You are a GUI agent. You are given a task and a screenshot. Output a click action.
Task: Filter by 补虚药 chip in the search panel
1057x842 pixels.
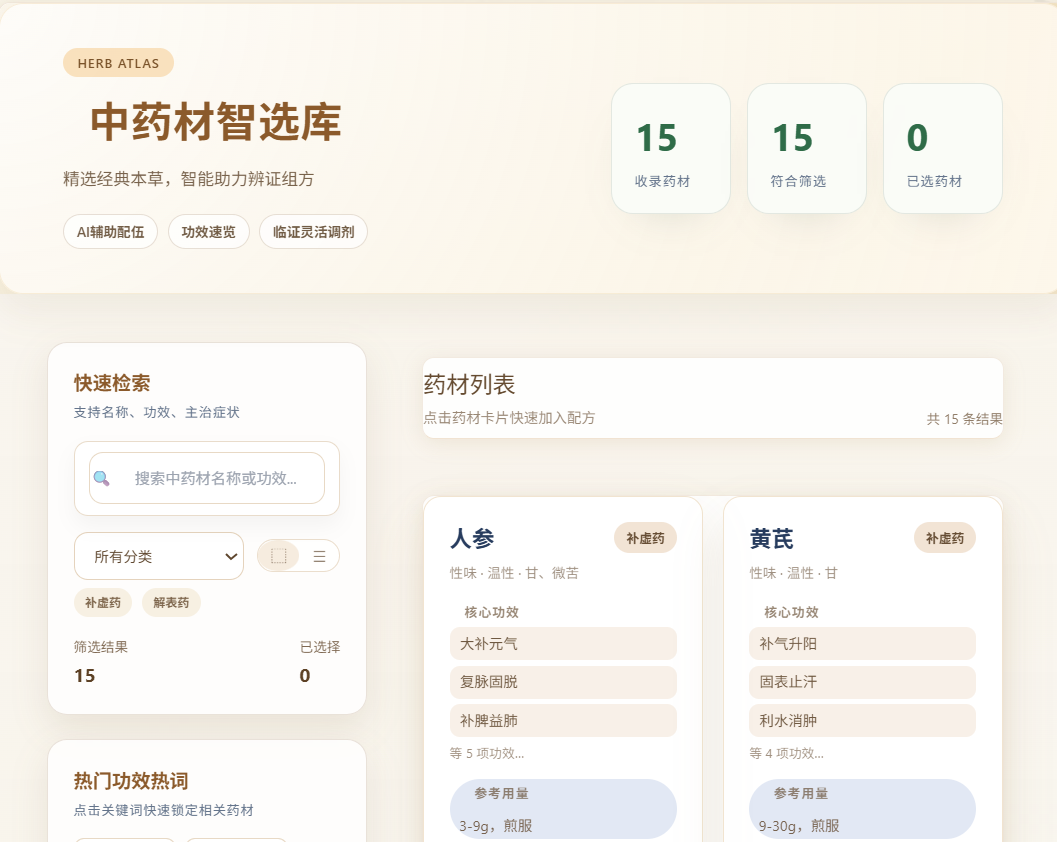click(103, 603)
